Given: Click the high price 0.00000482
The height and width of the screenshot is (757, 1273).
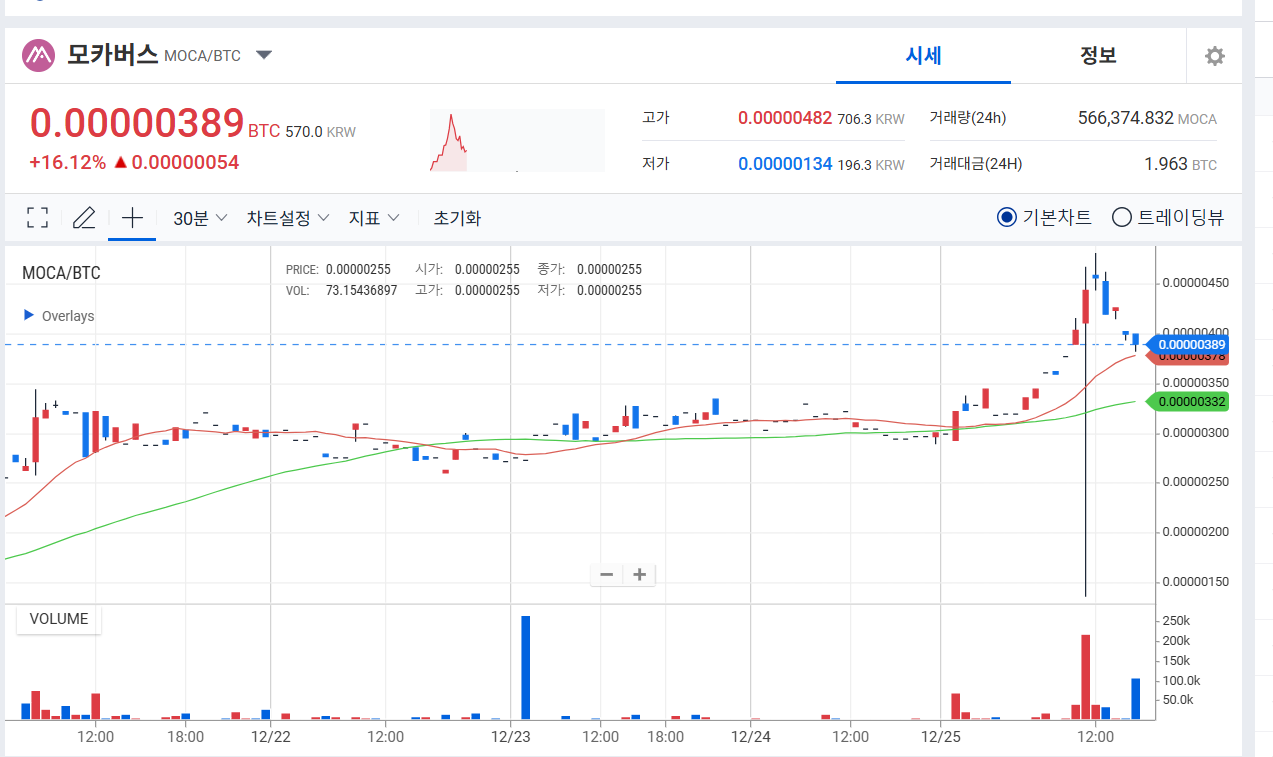Looking at the screenshot, I should [x=785, y=118].
